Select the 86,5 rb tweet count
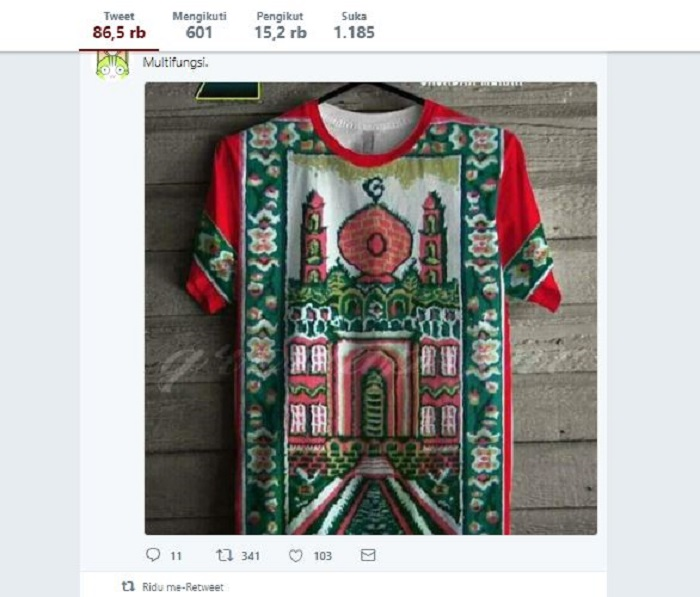700x597 pixels. pyautogui.click(x=119, y=33)
